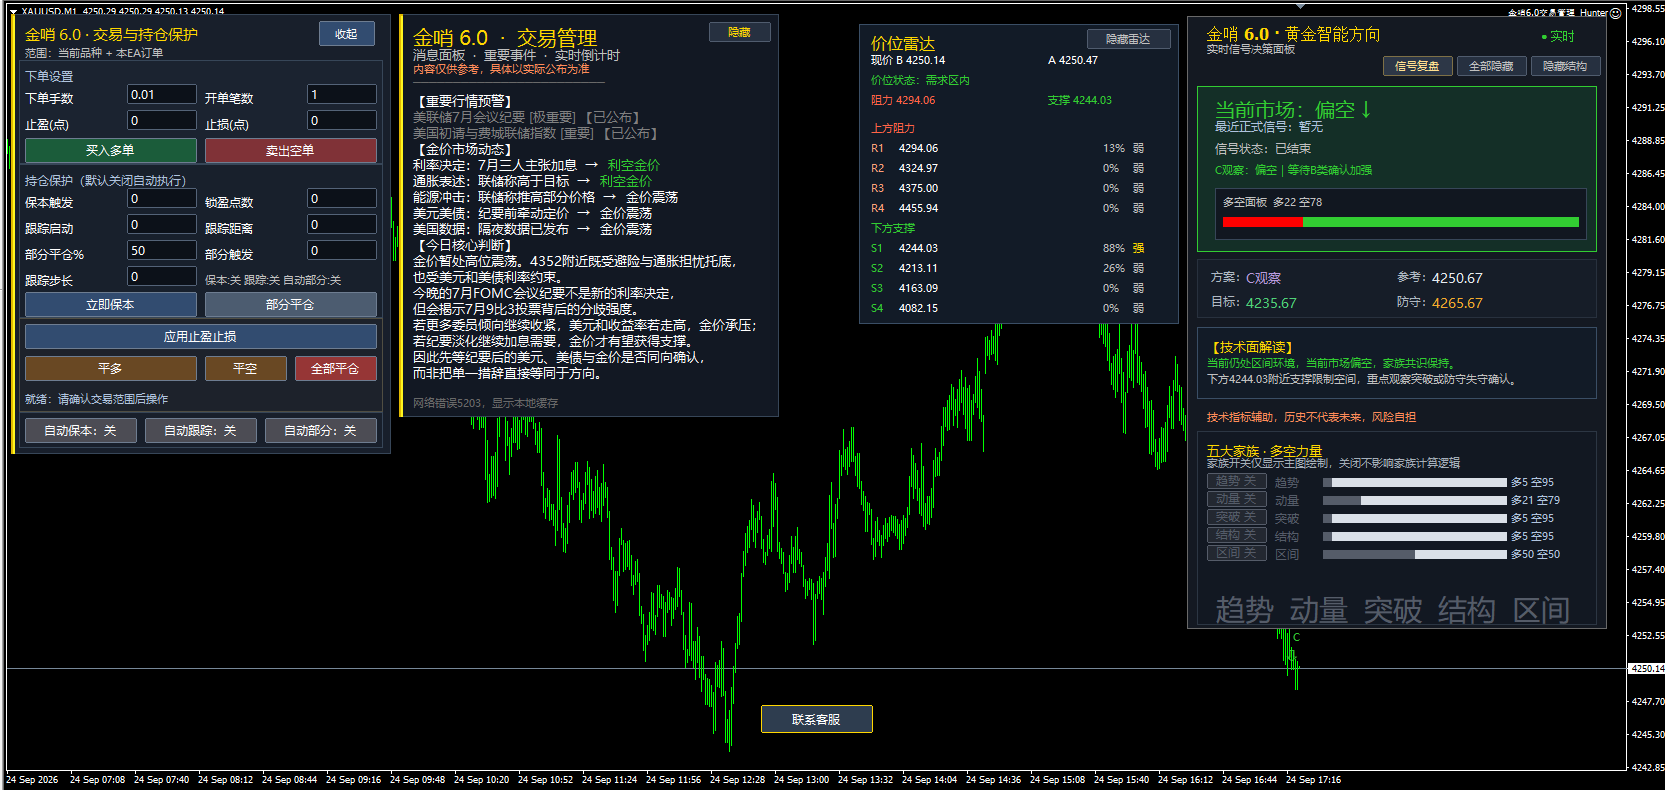
Task: Click the 联系客服 contact support button
Action: click(816, 719)
